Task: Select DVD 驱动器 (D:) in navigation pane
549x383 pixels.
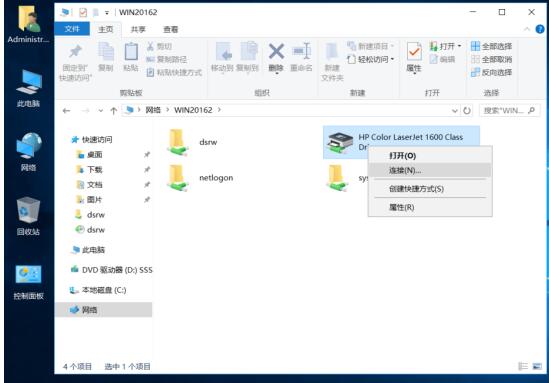Action: click(111, 270)
